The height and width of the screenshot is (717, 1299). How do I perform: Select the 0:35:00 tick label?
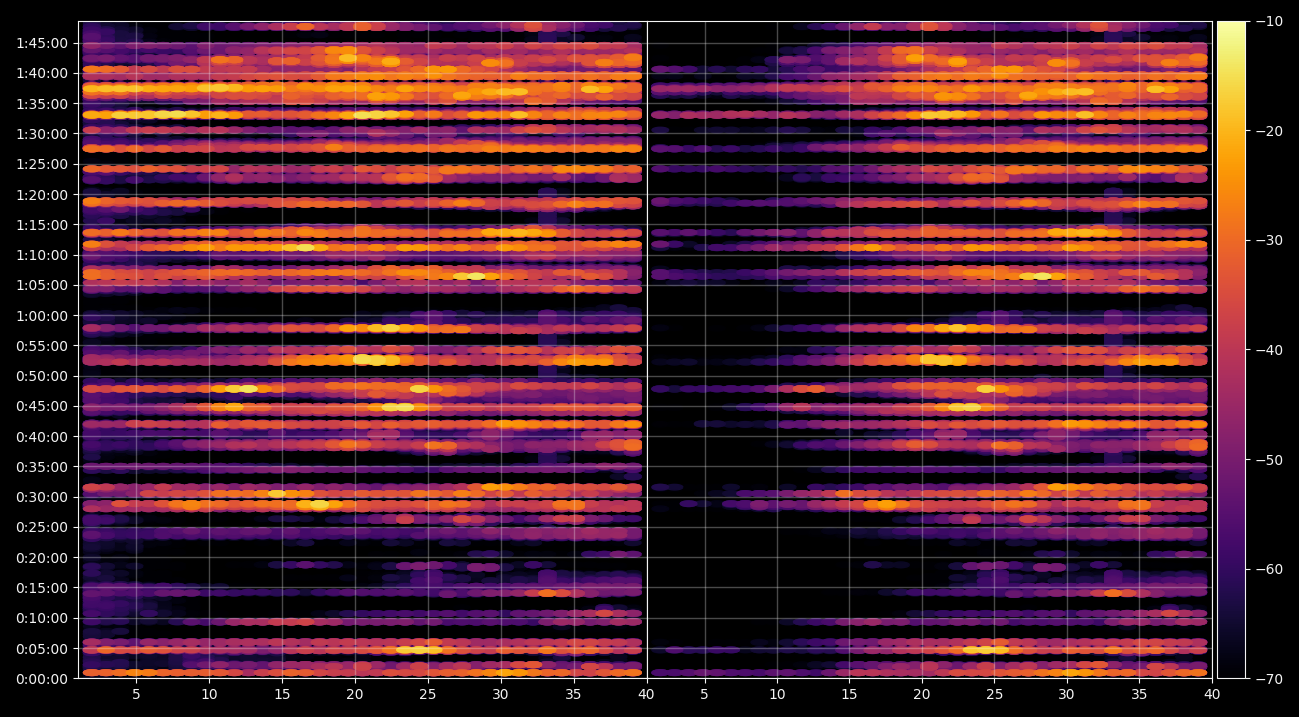[x=42, y=467]
